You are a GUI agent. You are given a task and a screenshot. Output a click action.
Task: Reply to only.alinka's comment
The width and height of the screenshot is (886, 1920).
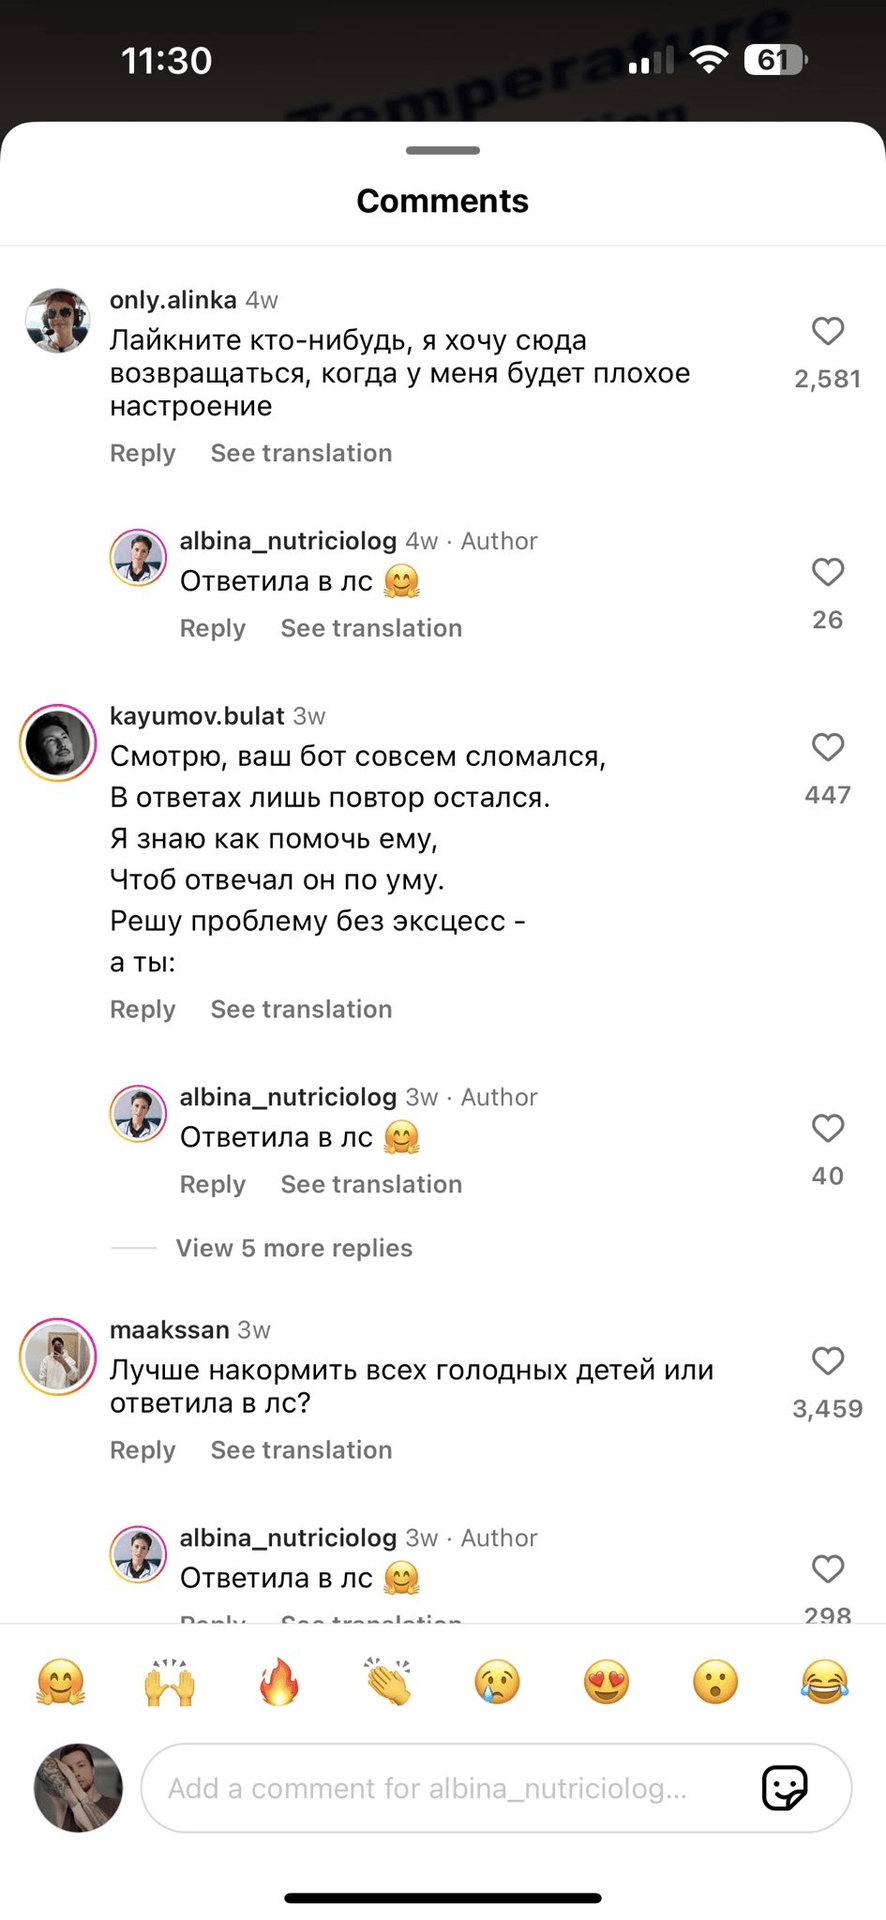142,453
